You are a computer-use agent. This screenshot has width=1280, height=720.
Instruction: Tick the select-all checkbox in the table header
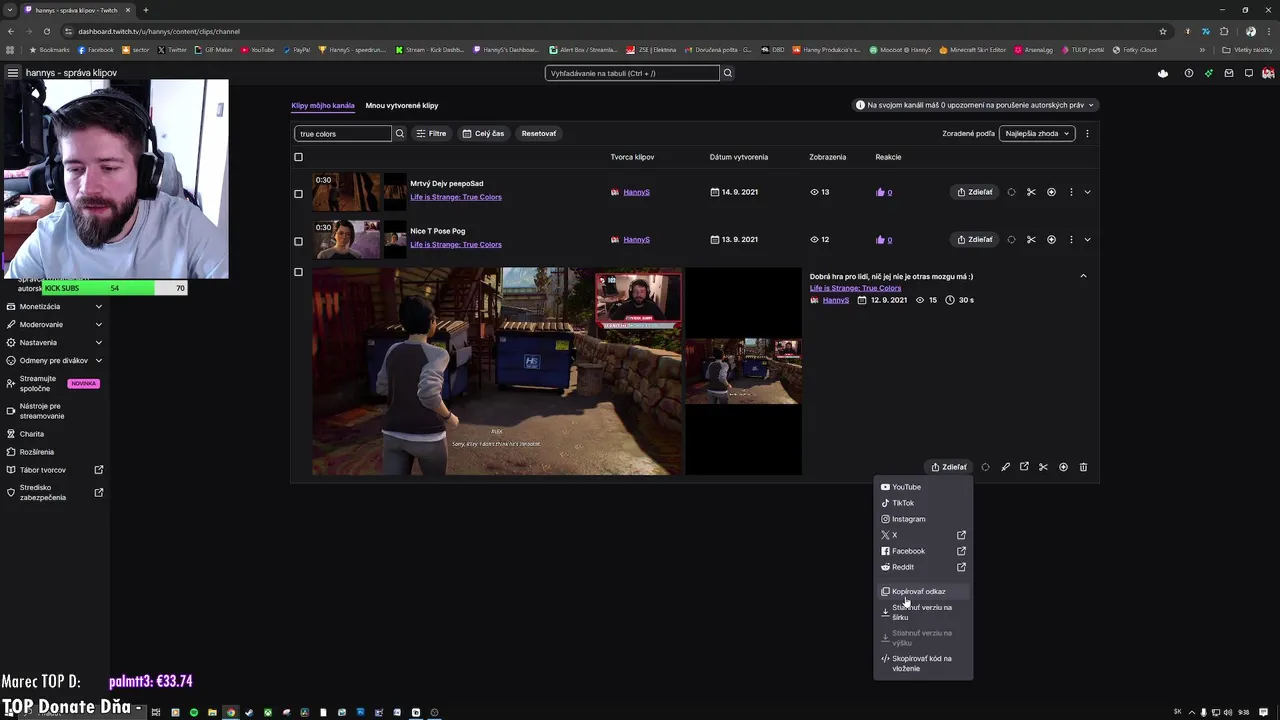pyautogui.click(x=298, y=157)
